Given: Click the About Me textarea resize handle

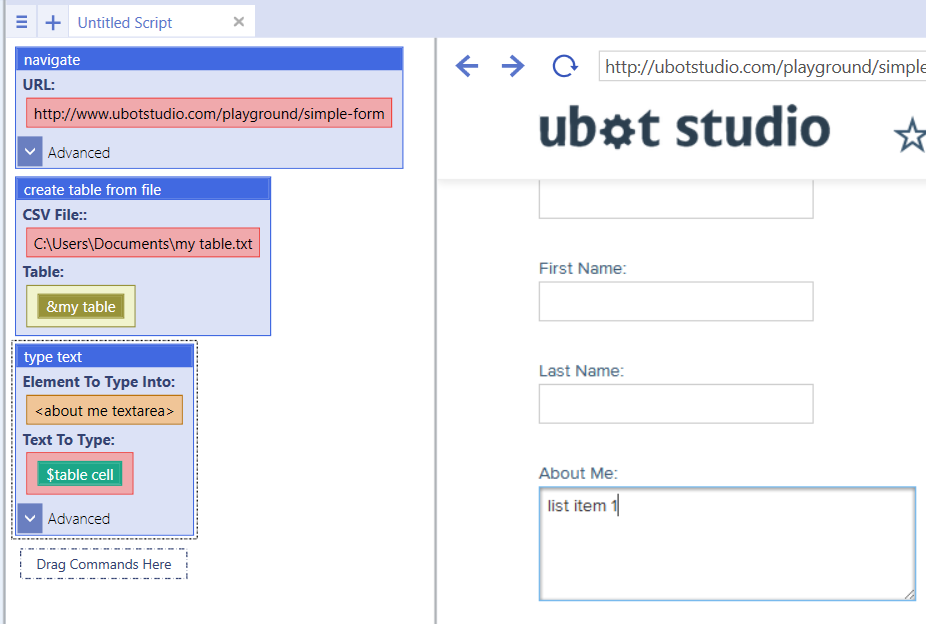Looking at the screenshot, I should coord(909,594).
